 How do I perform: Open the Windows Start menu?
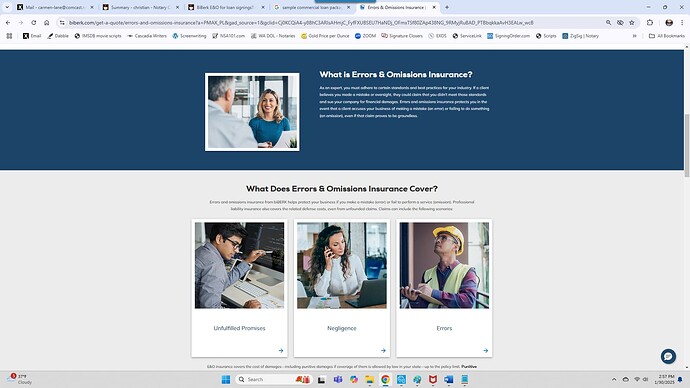226,379
